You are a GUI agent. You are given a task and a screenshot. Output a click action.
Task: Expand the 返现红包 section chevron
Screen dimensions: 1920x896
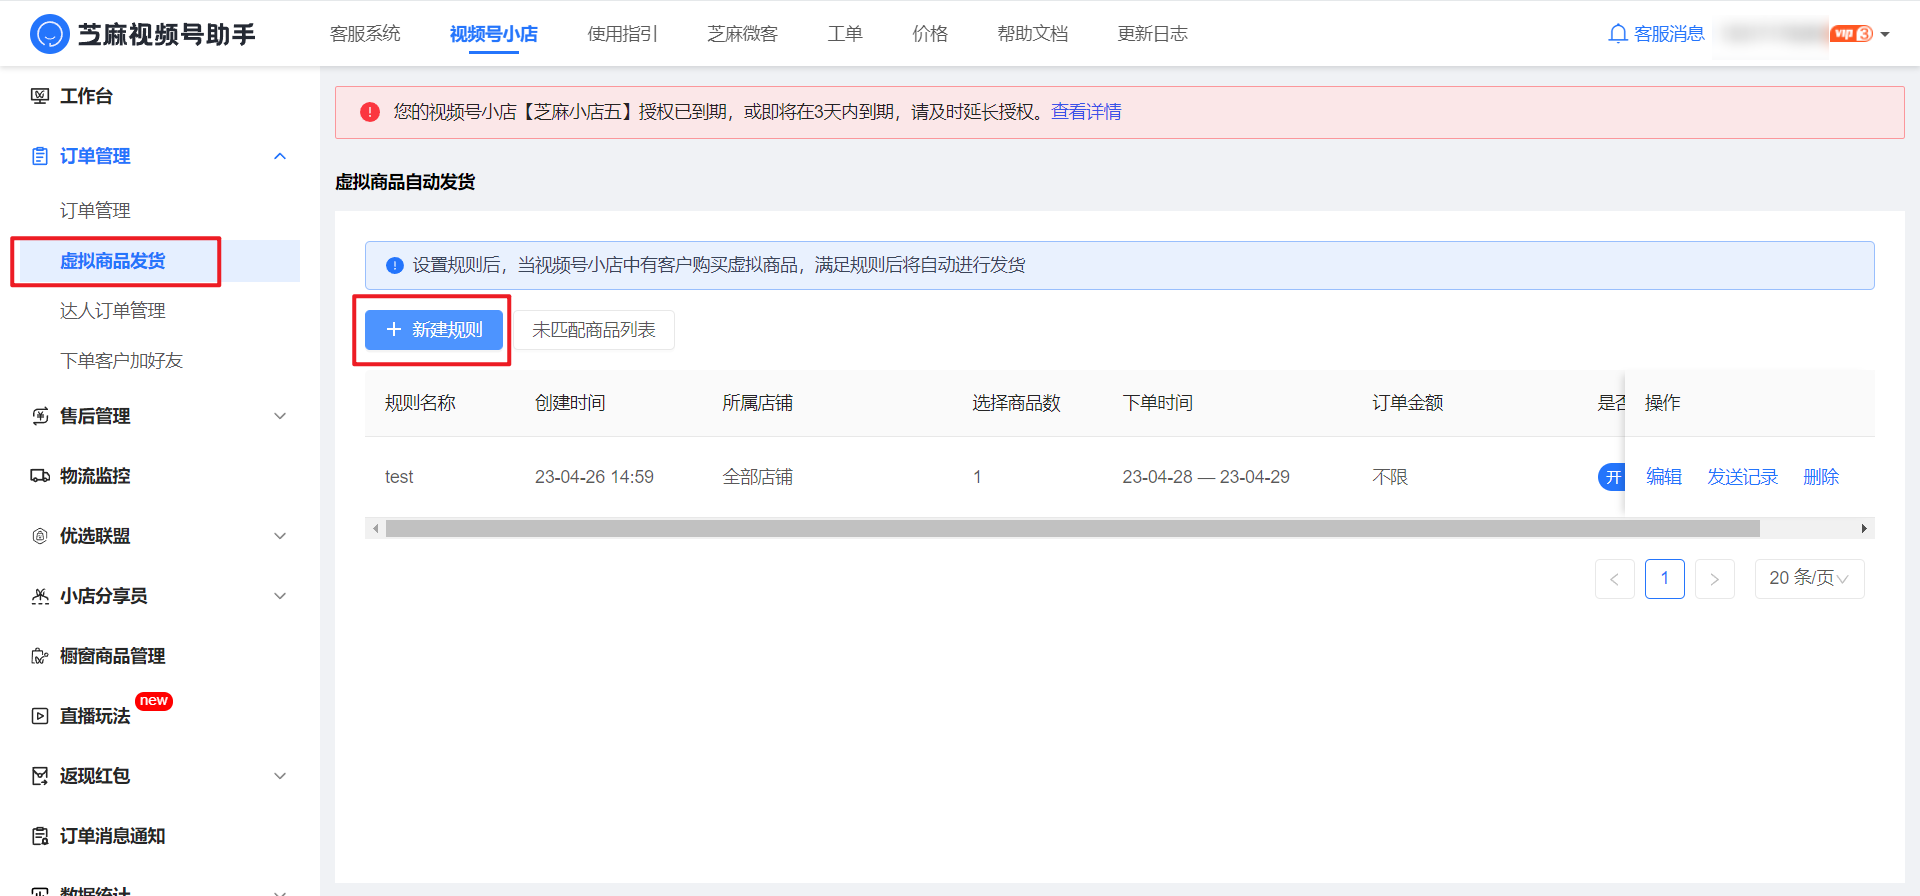pos(280,776)
